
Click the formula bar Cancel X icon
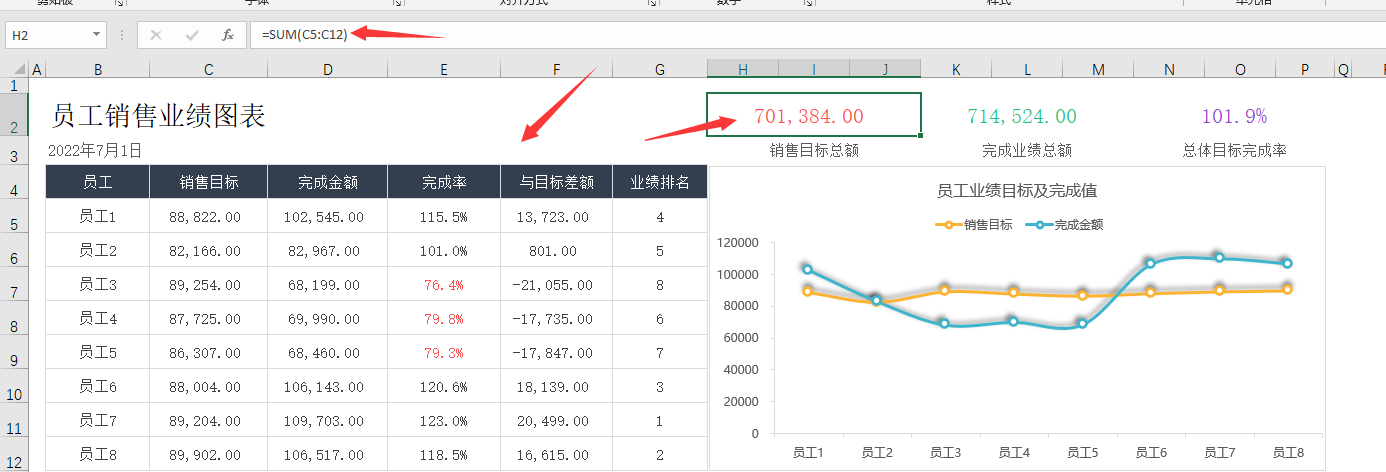click(x=156, y=35)
